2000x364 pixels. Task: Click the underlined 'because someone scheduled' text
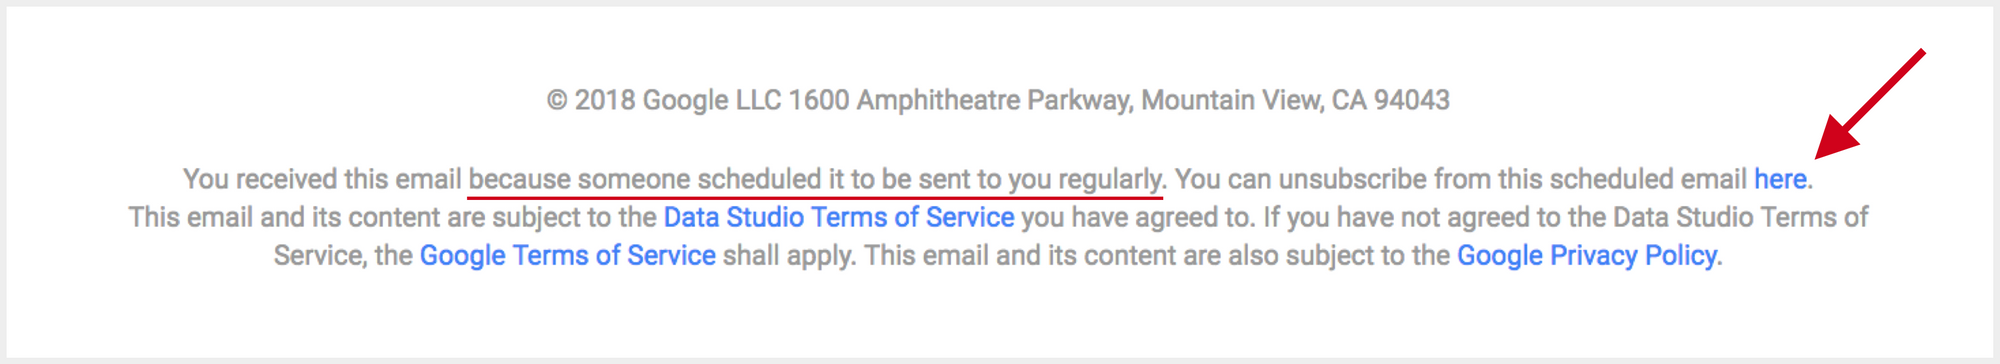644,179
